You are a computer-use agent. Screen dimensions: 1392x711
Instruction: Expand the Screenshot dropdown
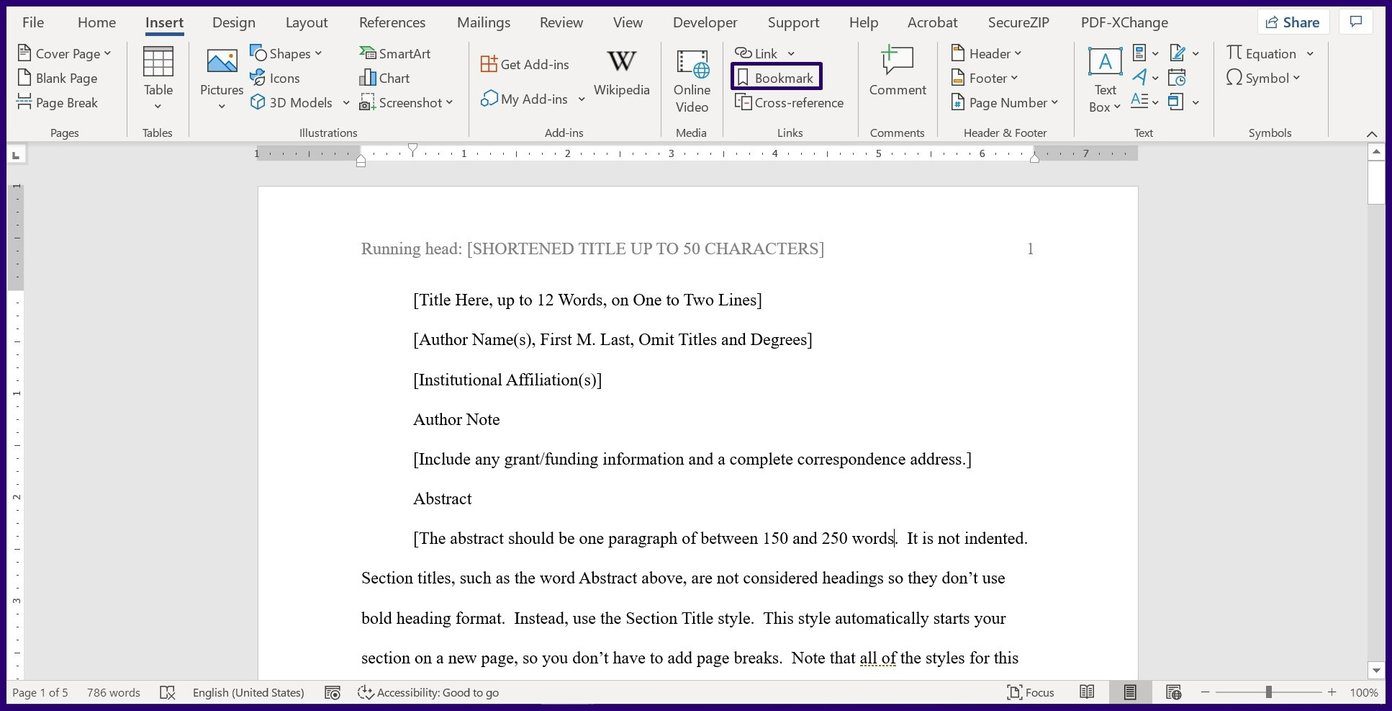[449, 102]
